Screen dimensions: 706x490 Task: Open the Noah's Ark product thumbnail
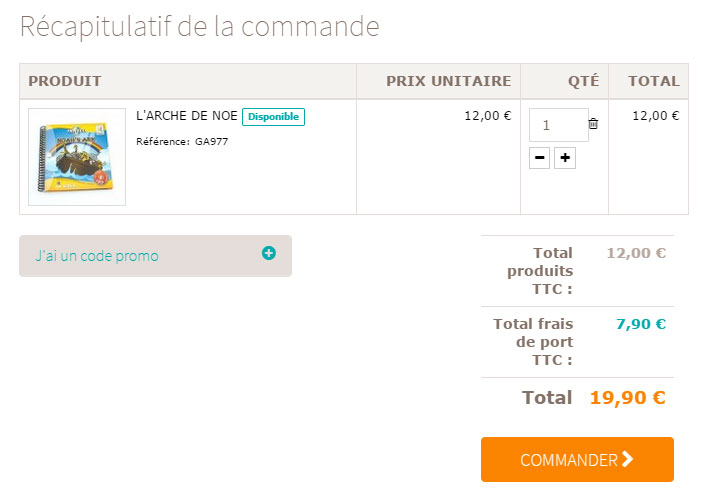[77, 157]
